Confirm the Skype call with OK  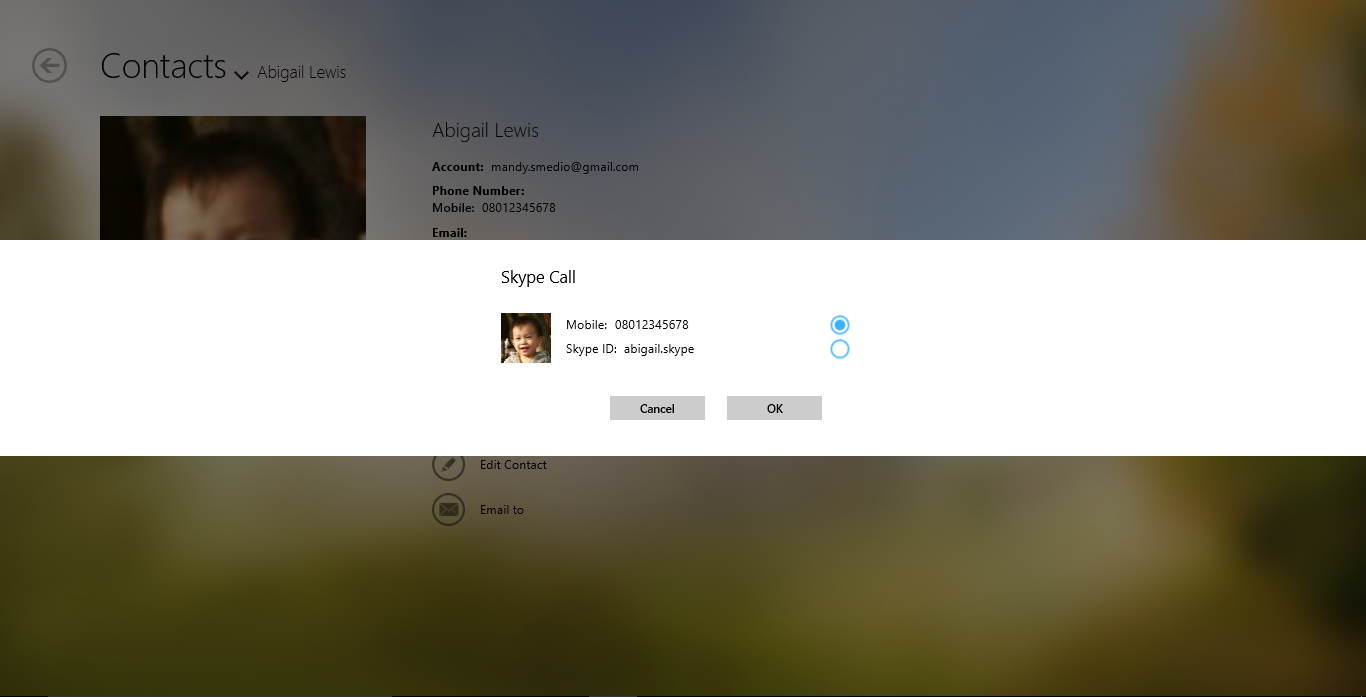(x=774, y=408)
